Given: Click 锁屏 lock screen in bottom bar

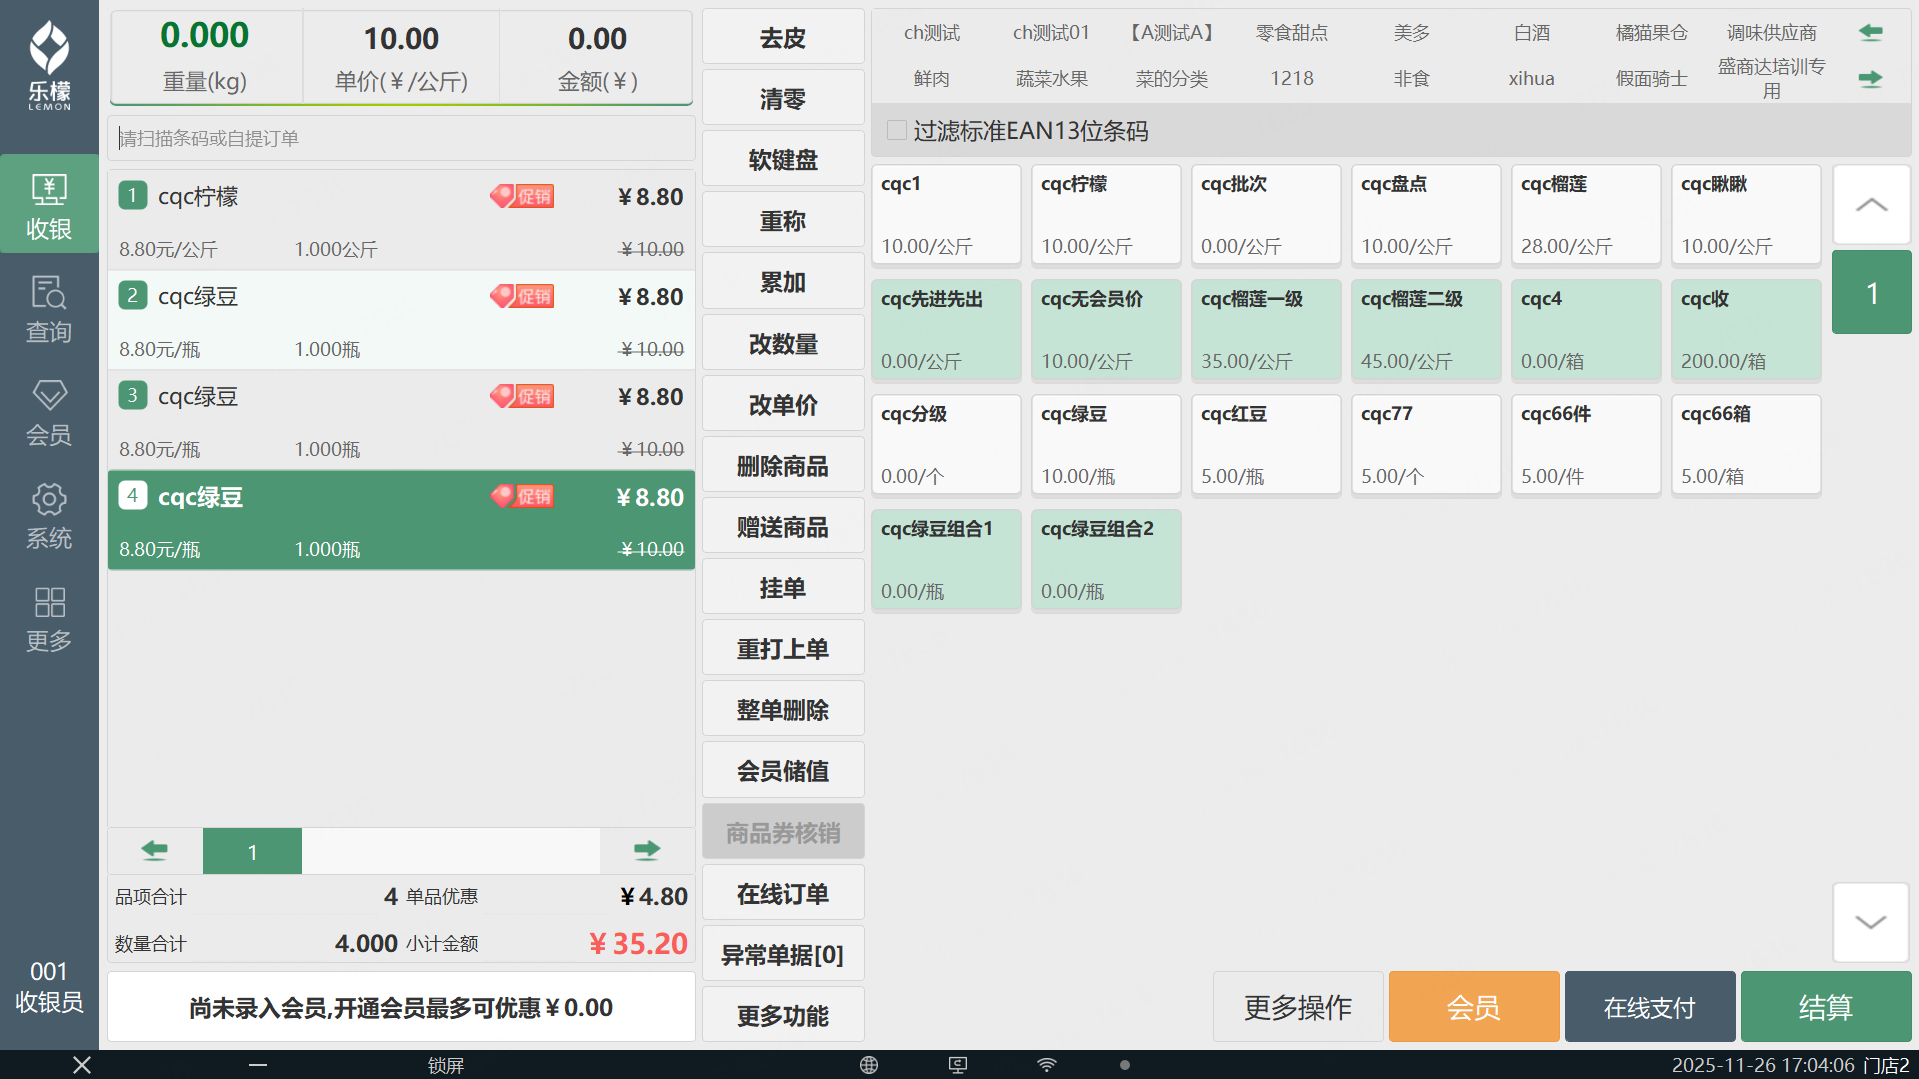Looking at the screenshot, I should 446,1065.
